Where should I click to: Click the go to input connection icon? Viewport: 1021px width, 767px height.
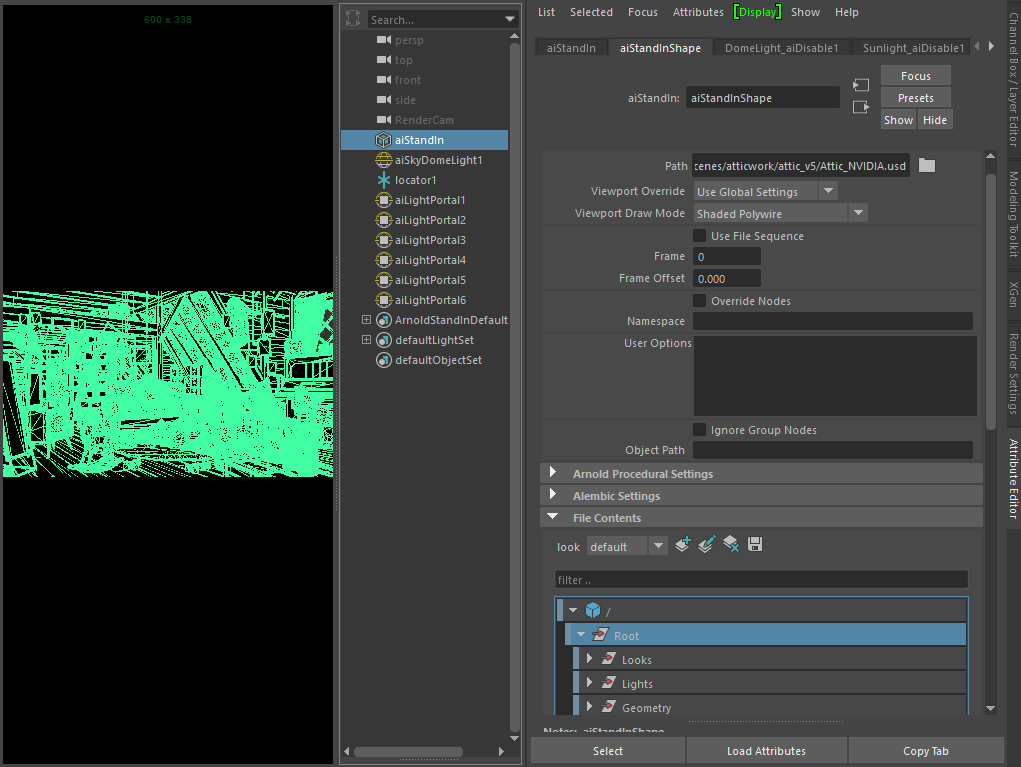[860, 86]
